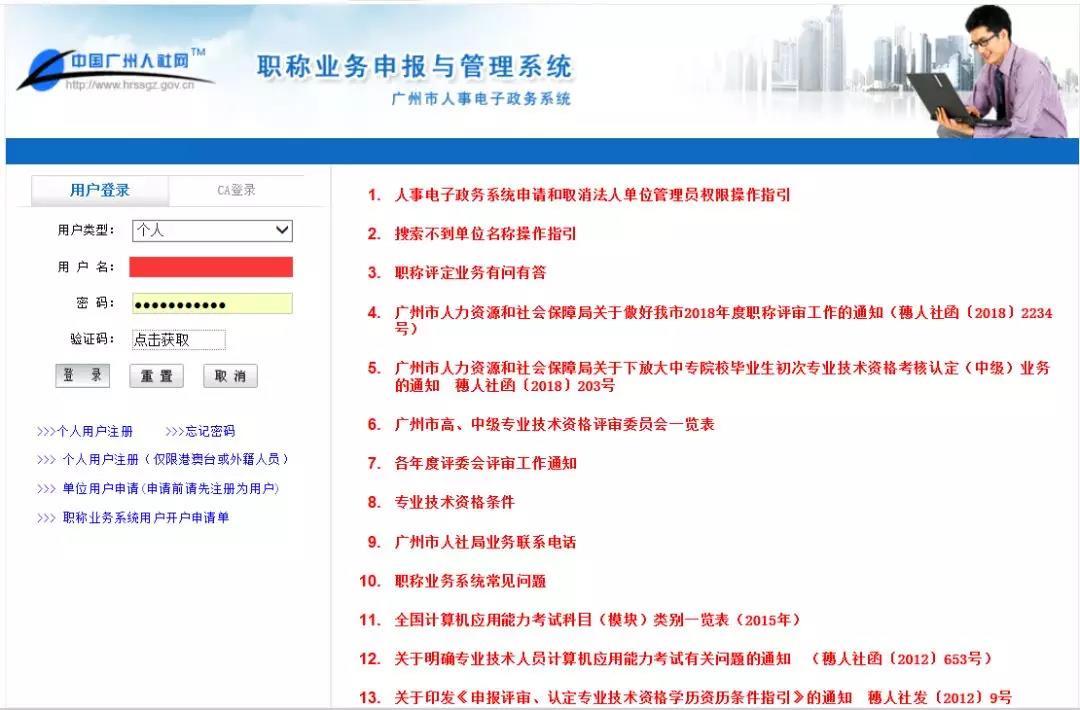Viewport: 1080px width, 710px height.
Task: Click 验证码 field to get captcha
Action: pyautogui.click(x=178, y=340)
